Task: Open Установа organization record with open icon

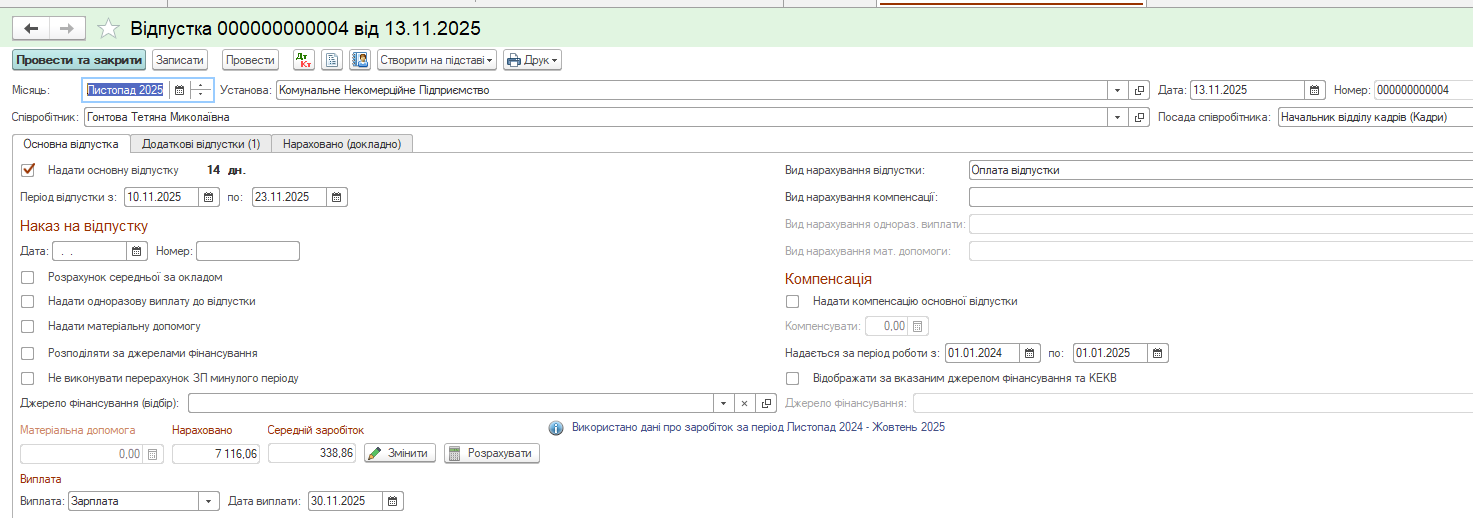Action: tap(1139, 90)
